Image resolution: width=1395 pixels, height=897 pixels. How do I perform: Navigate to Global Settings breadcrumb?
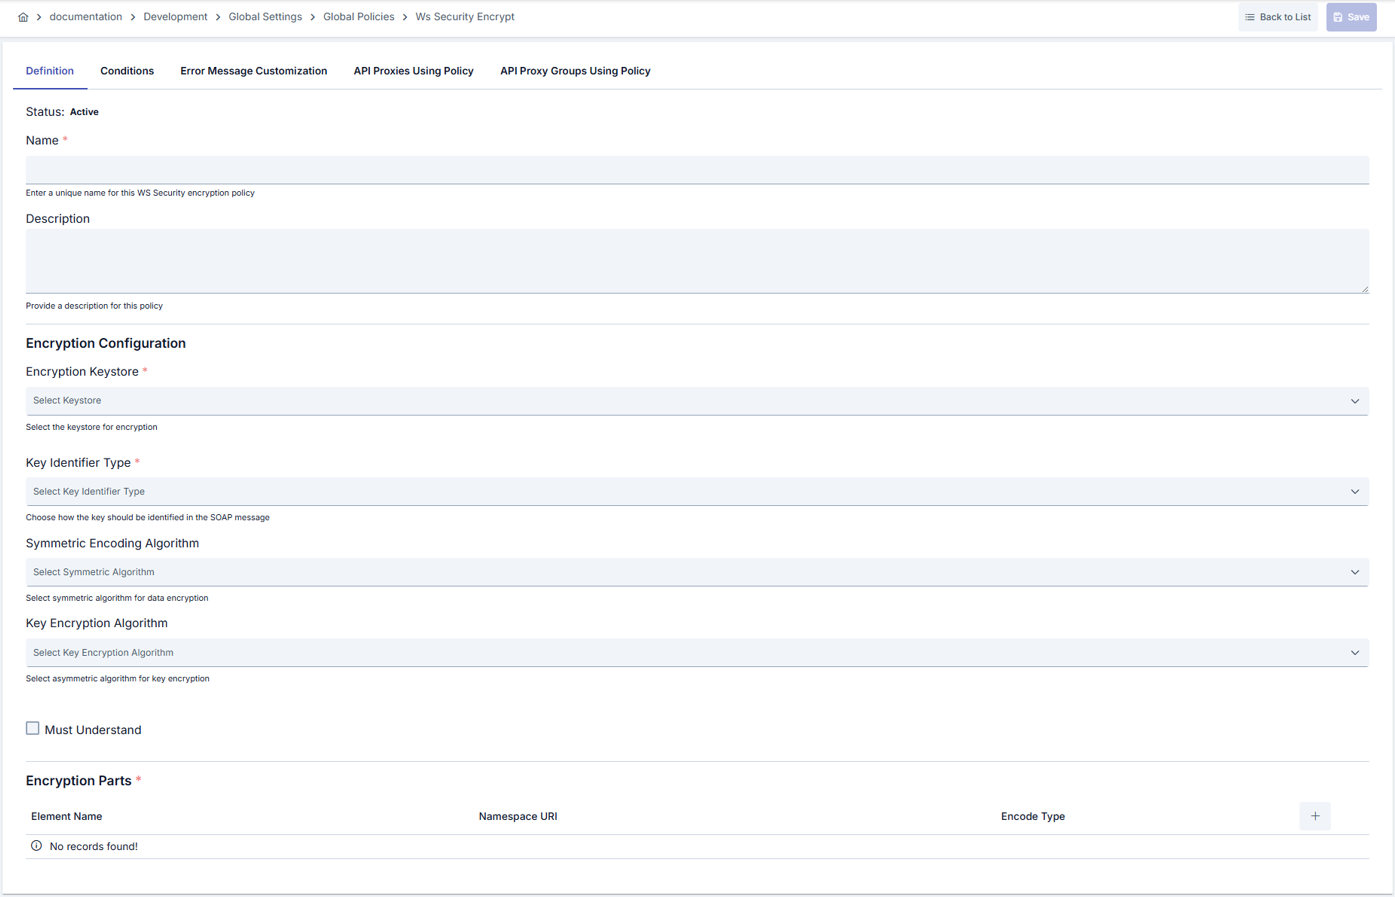265,17
